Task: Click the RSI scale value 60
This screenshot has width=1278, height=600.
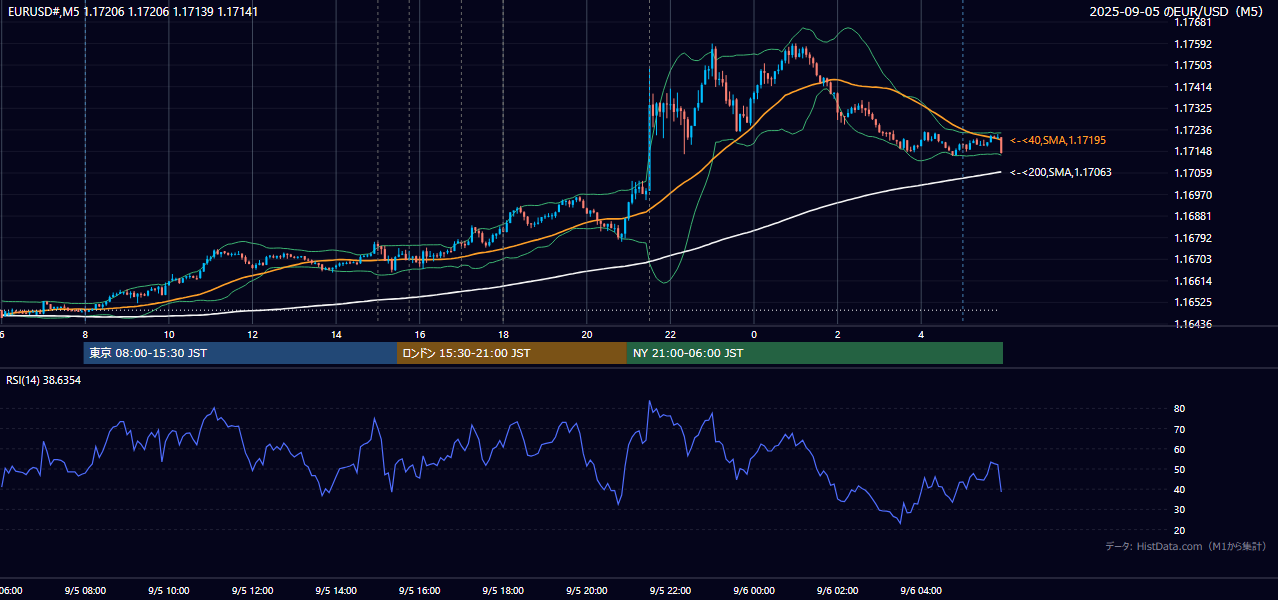Action: click(1179, 449)
